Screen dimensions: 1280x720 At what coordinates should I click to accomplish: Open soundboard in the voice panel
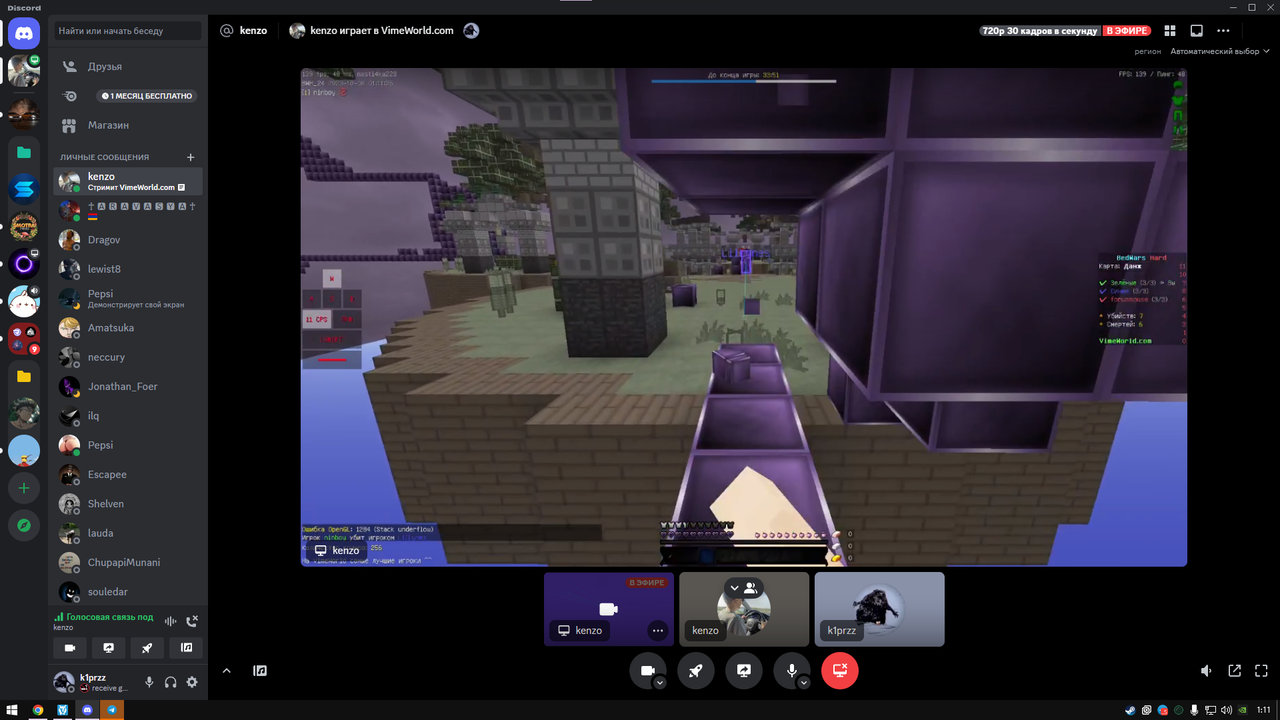tap(186, 648)
